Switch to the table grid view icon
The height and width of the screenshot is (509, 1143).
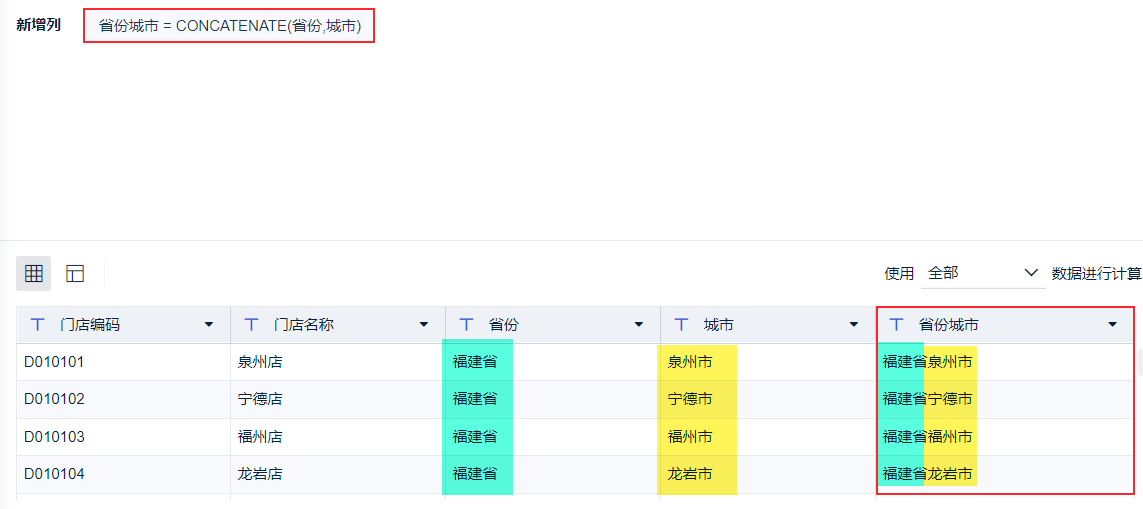coord(34,273)
